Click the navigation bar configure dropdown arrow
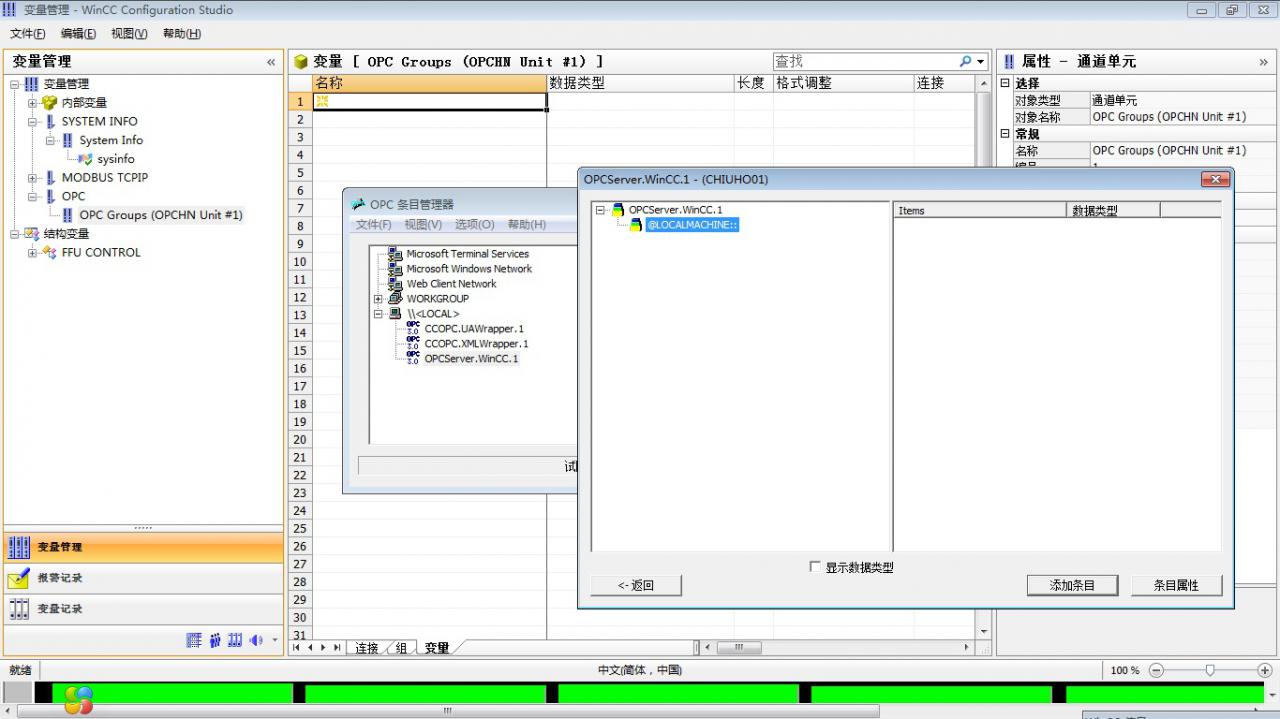1280x719 pixels. 276,640
